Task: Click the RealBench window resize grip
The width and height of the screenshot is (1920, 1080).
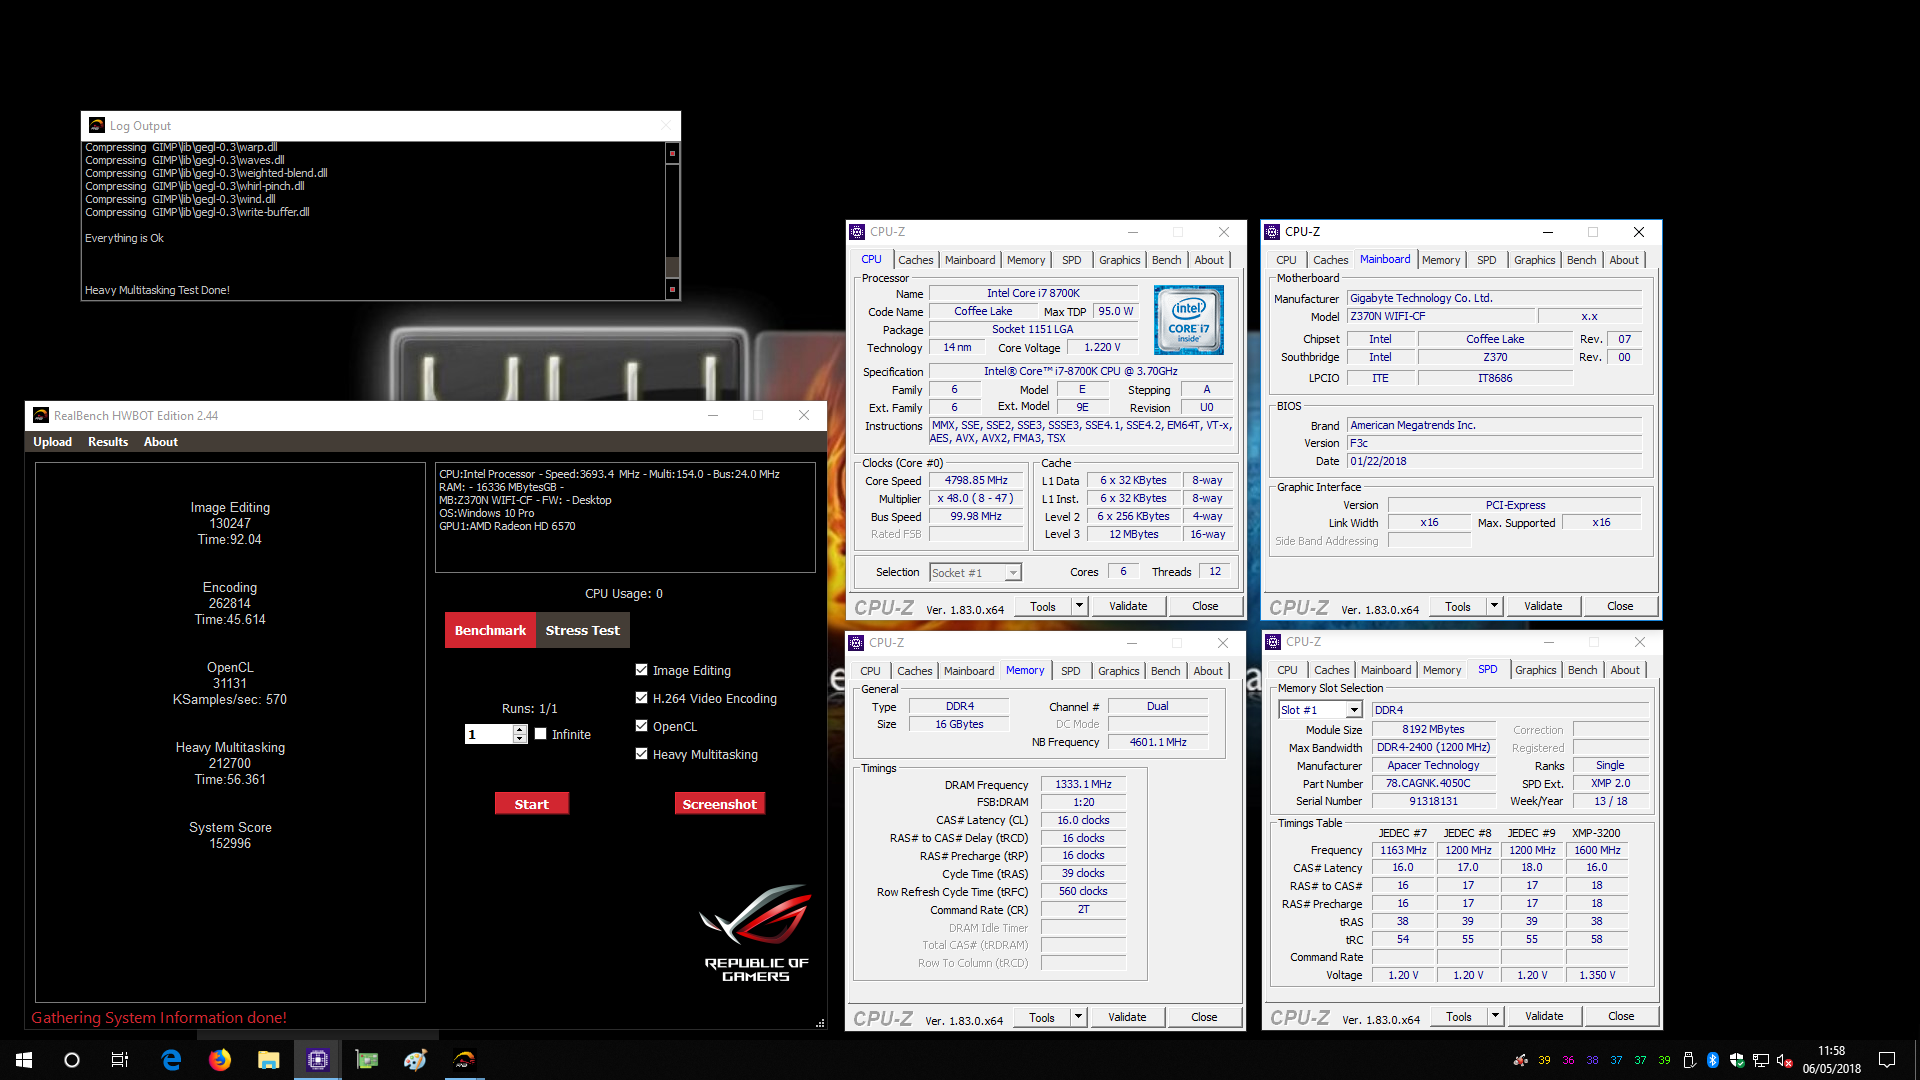Action: [x=820, y=1023]
